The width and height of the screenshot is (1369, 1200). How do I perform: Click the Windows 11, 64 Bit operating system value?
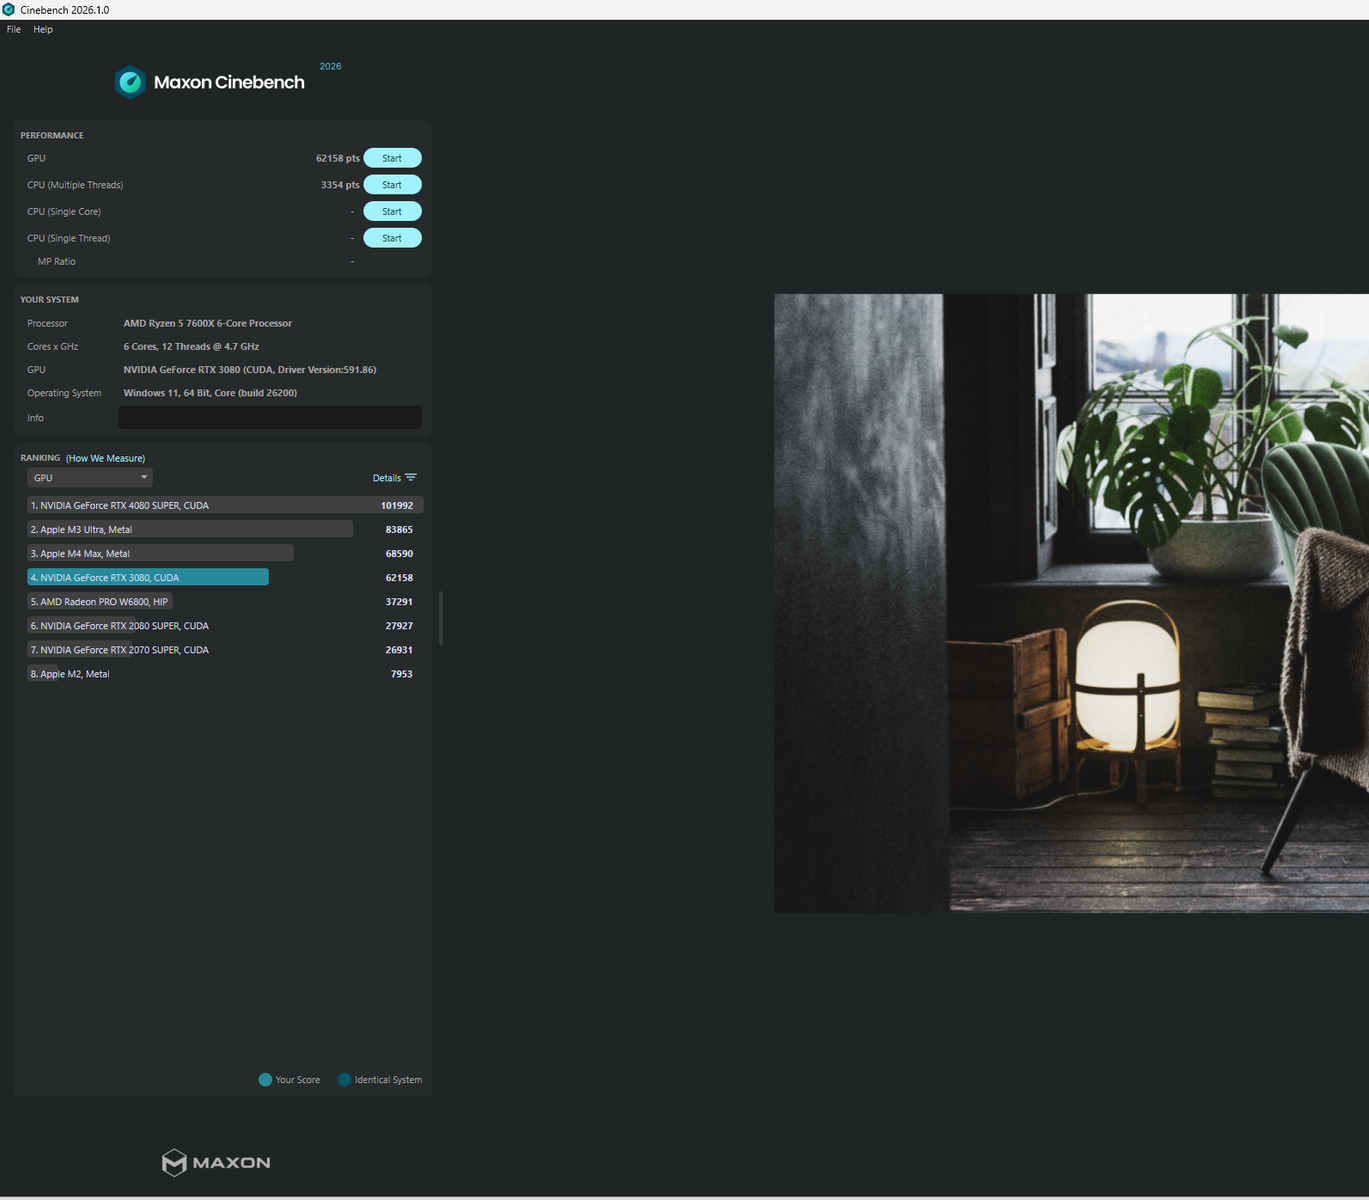[x=210, y=392]
